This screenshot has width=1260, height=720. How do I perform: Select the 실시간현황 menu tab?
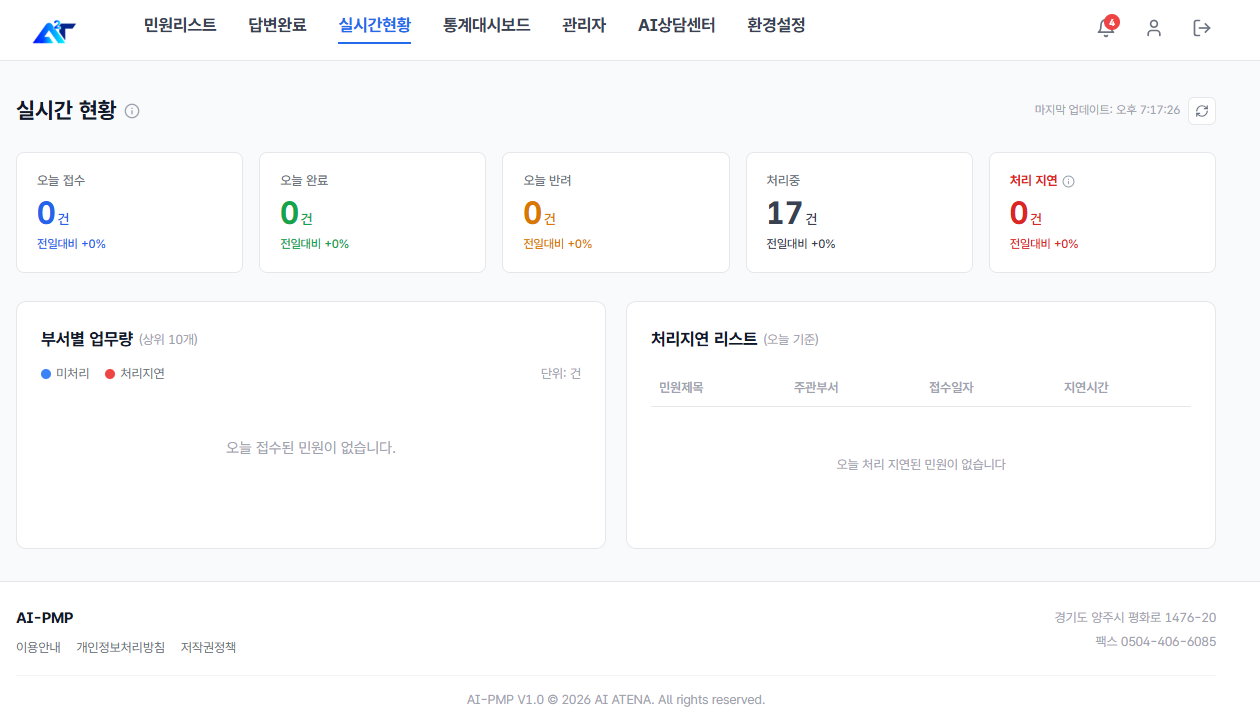(x=375, y=26)
